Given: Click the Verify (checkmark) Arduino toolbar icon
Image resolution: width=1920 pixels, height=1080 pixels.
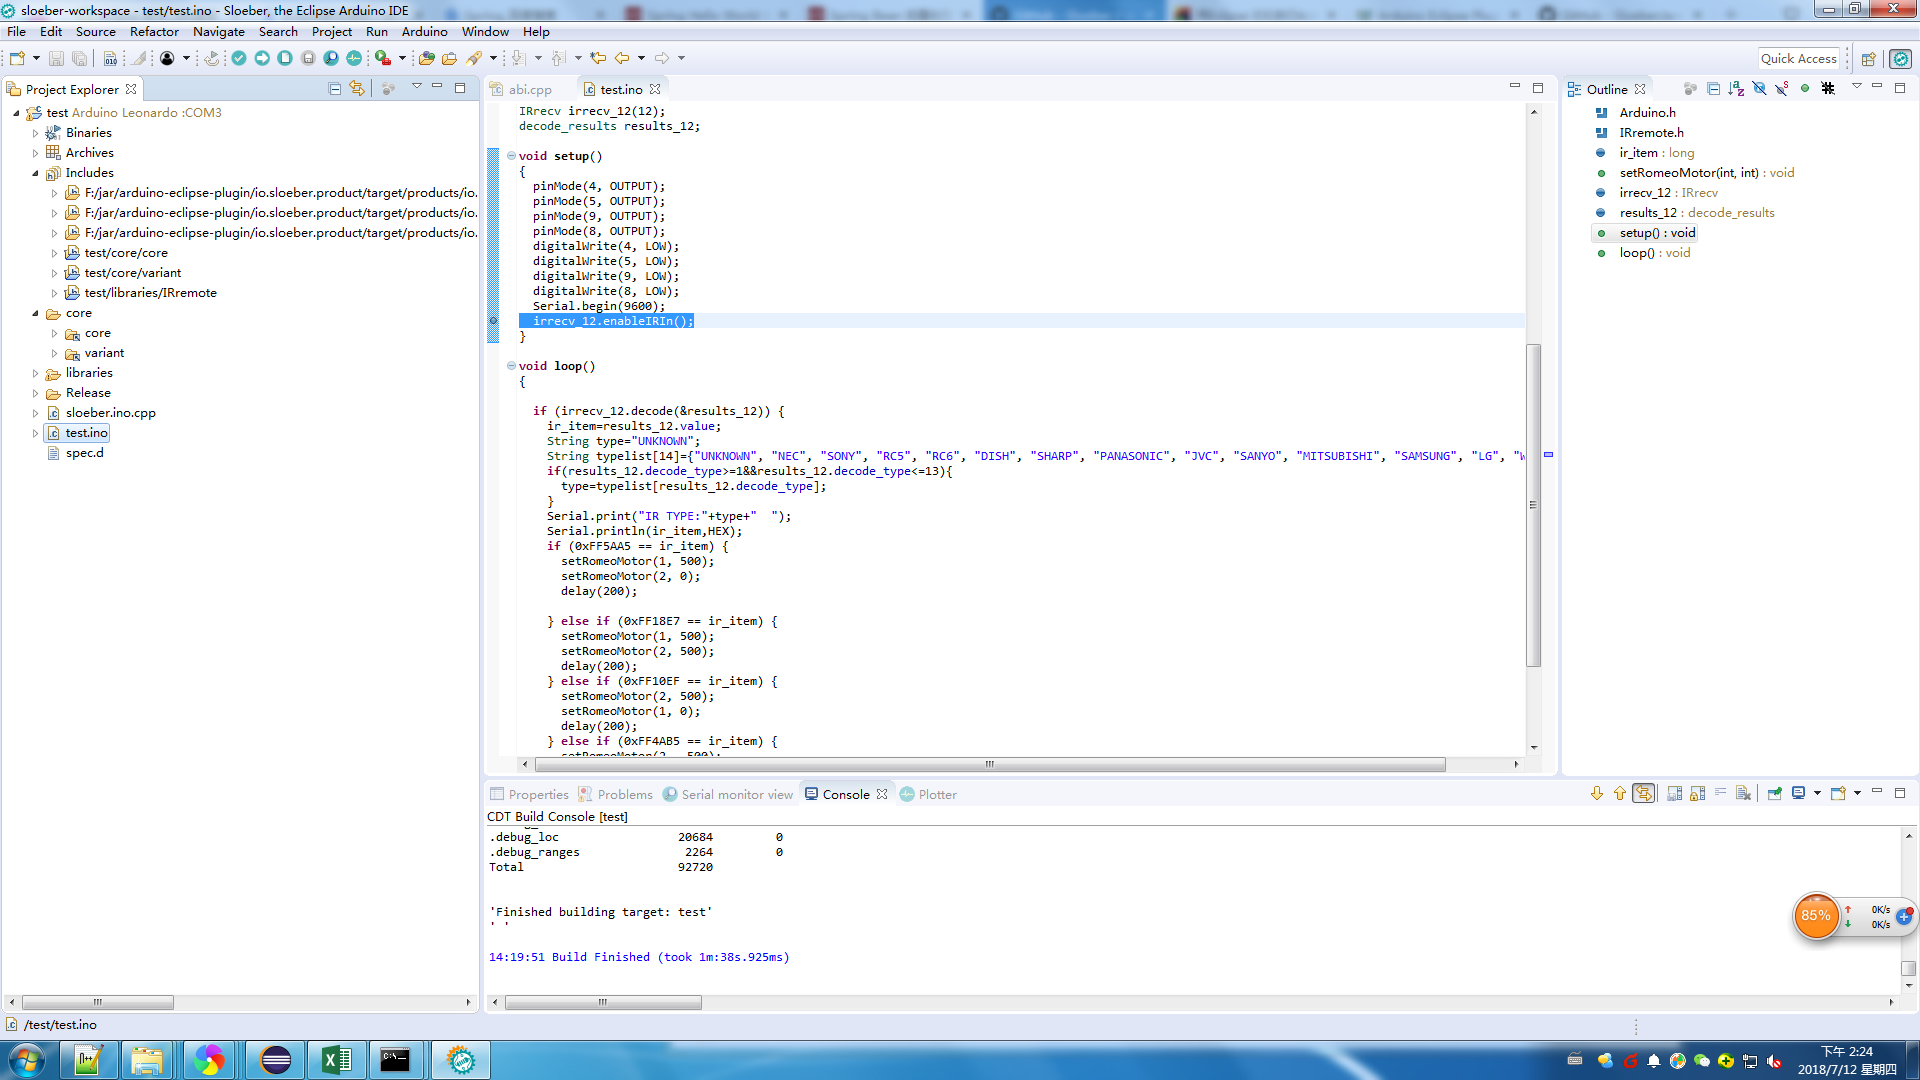Looking at the screenshot, I should [239, 58].
